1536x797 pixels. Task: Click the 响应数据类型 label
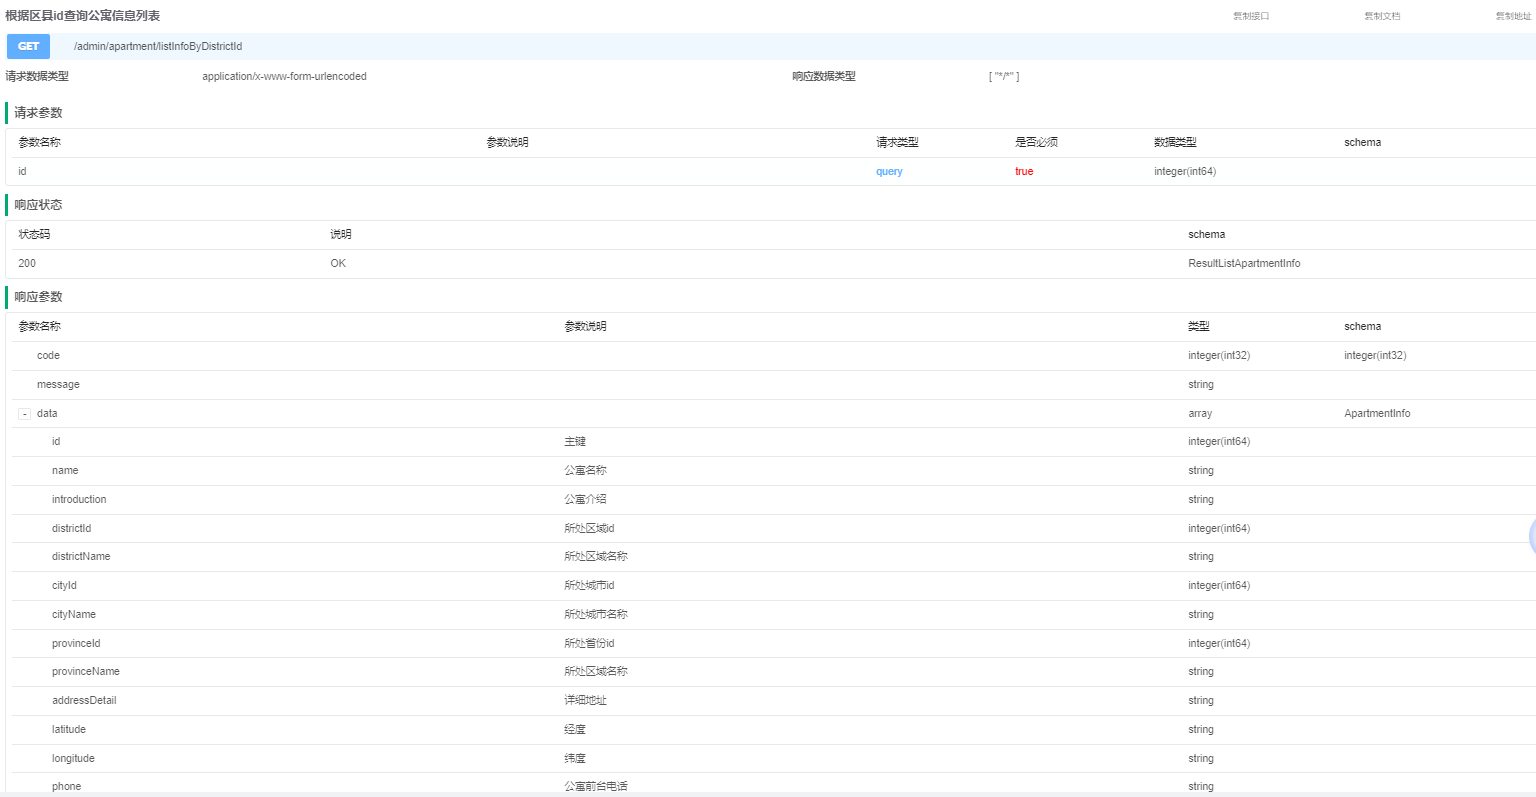tap(824, 76)
